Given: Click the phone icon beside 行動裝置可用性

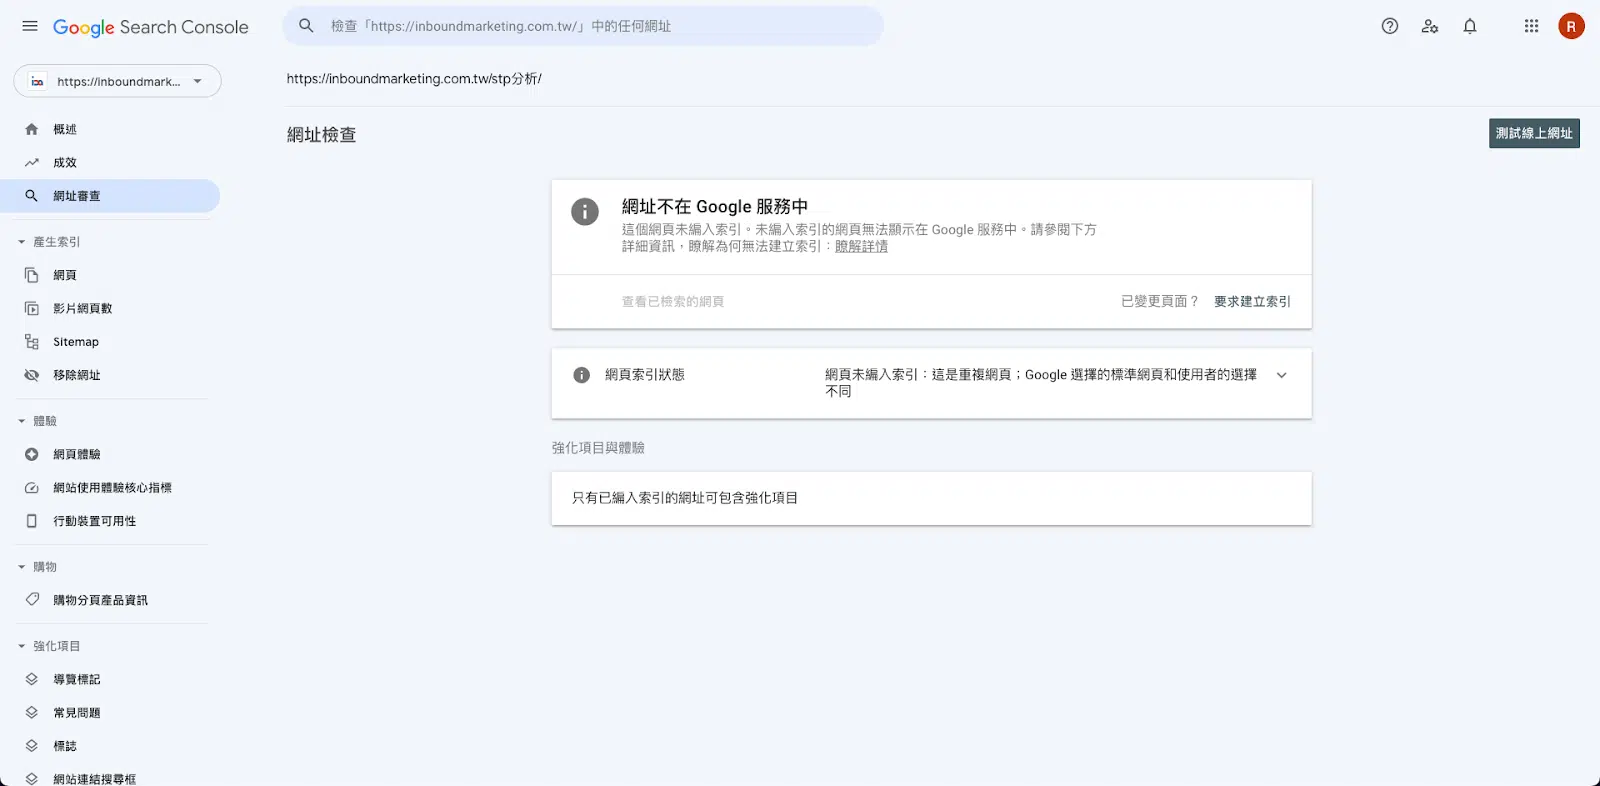Looking at the screenshot, I should 32,521.
